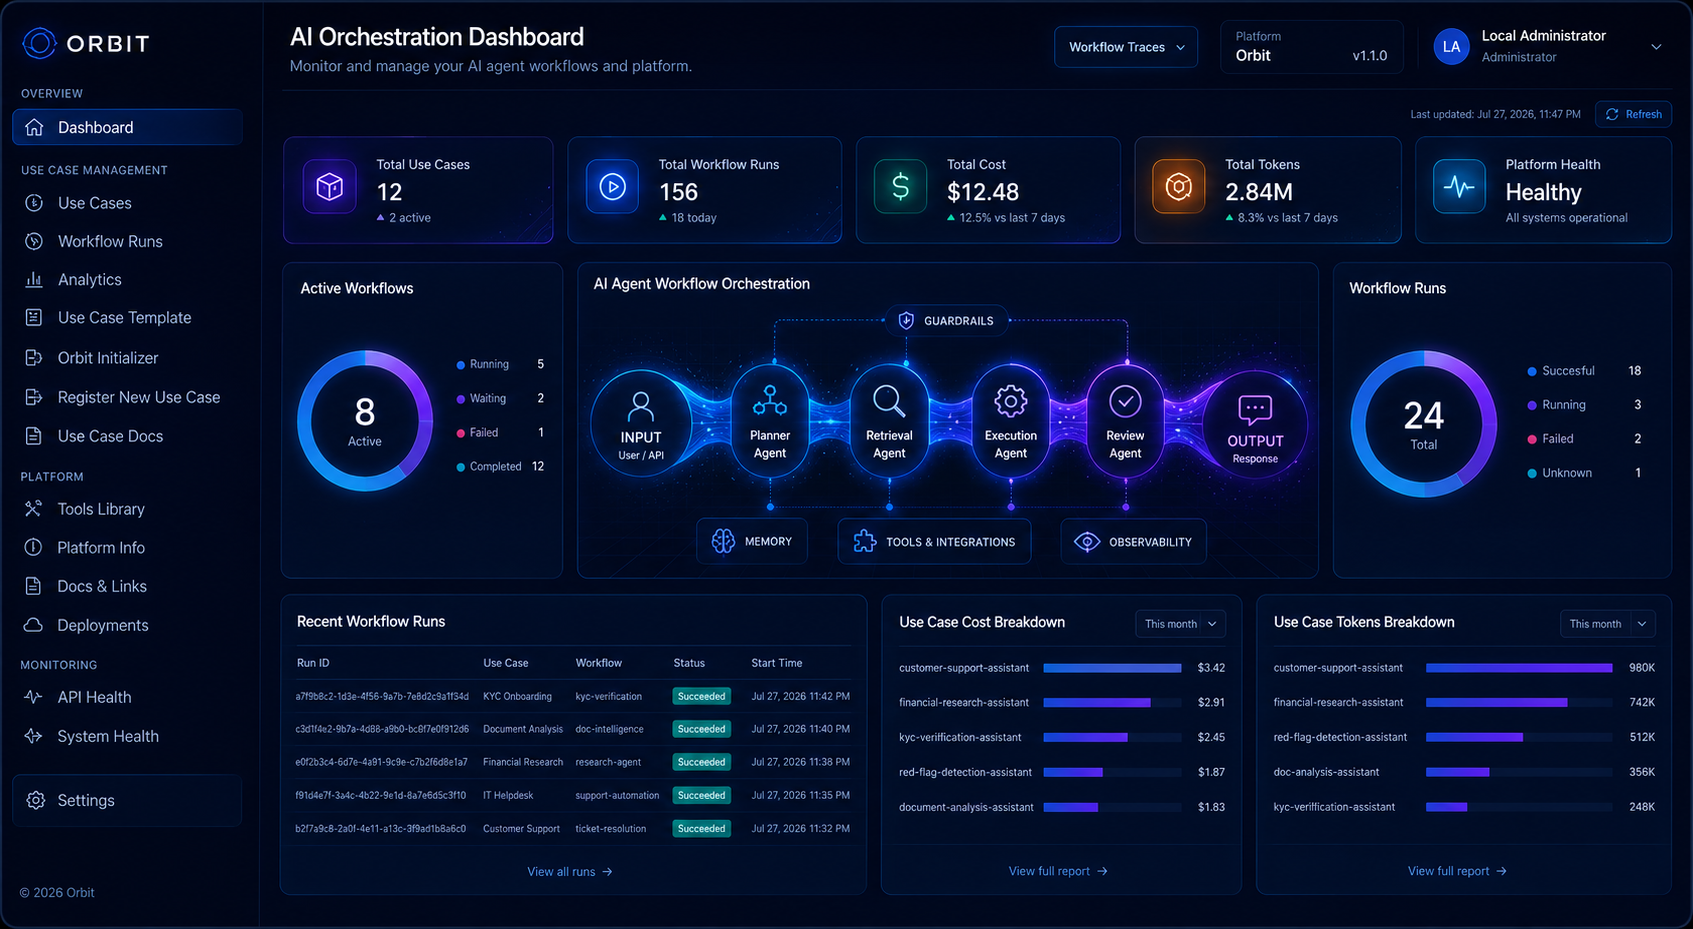Click the TOOLS & INTEGRATIONS button
The width and height of the screenshot is (1693, 929).
934,541
